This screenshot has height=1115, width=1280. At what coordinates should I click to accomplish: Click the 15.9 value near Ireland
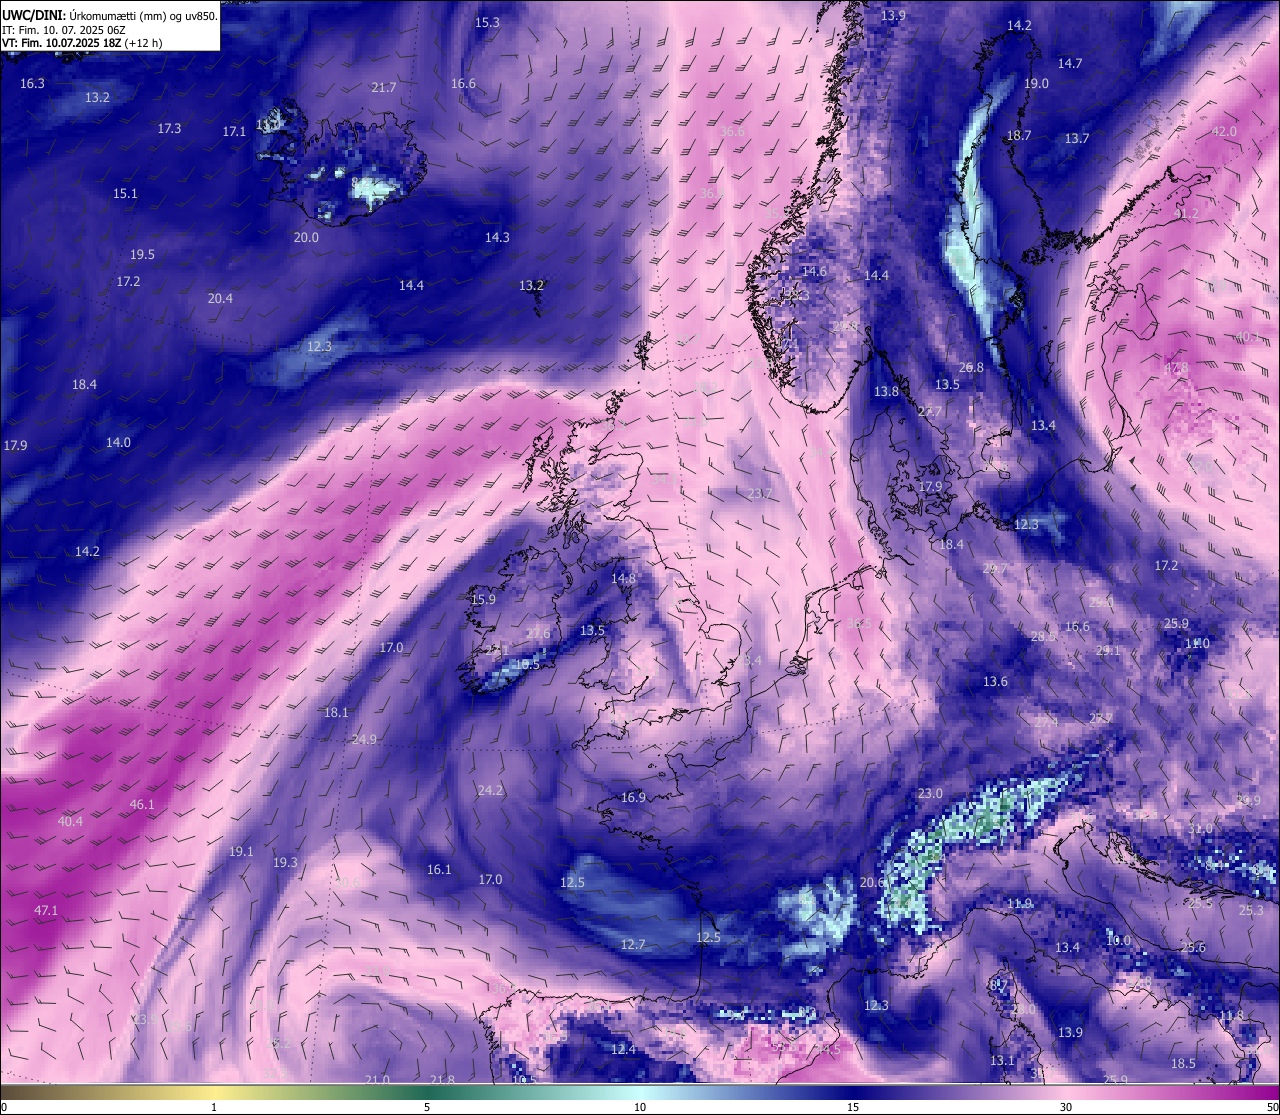point(483,600)
